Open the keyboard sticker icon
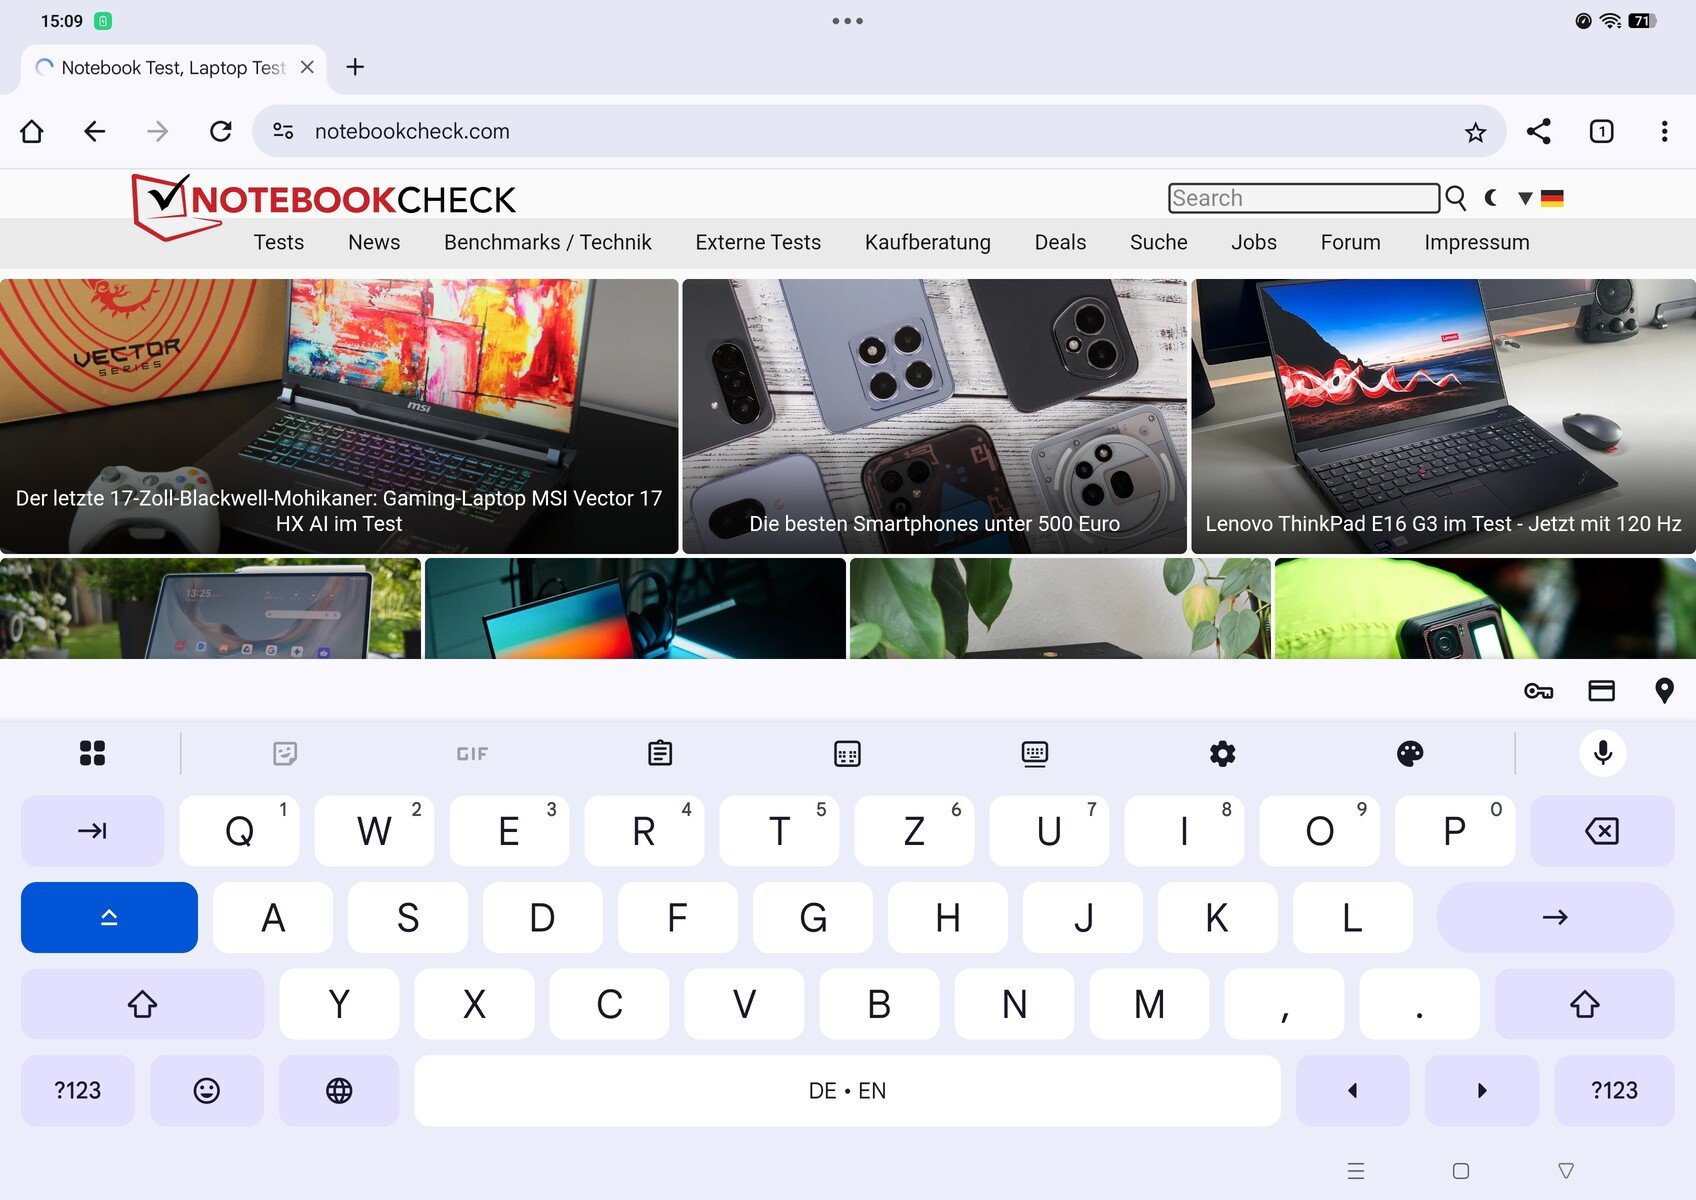The image size is (1696, 1200). click(285, 753)
